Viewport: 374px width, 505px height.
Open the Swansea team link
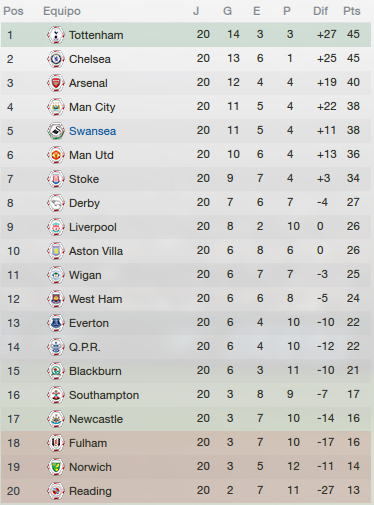pyautogui.click(x=92, y=131)
